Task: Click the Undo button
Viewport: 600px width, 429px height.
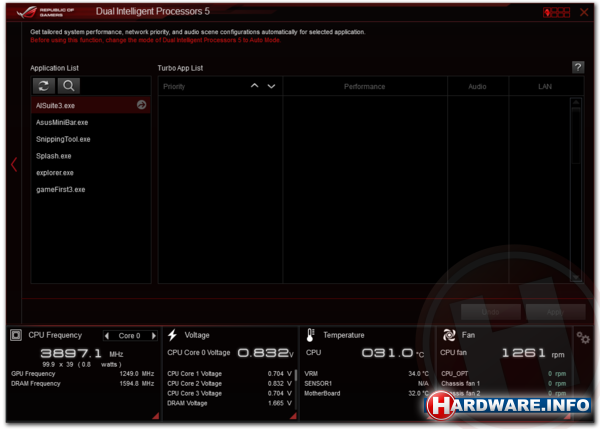Action: [x=491, y=312]
